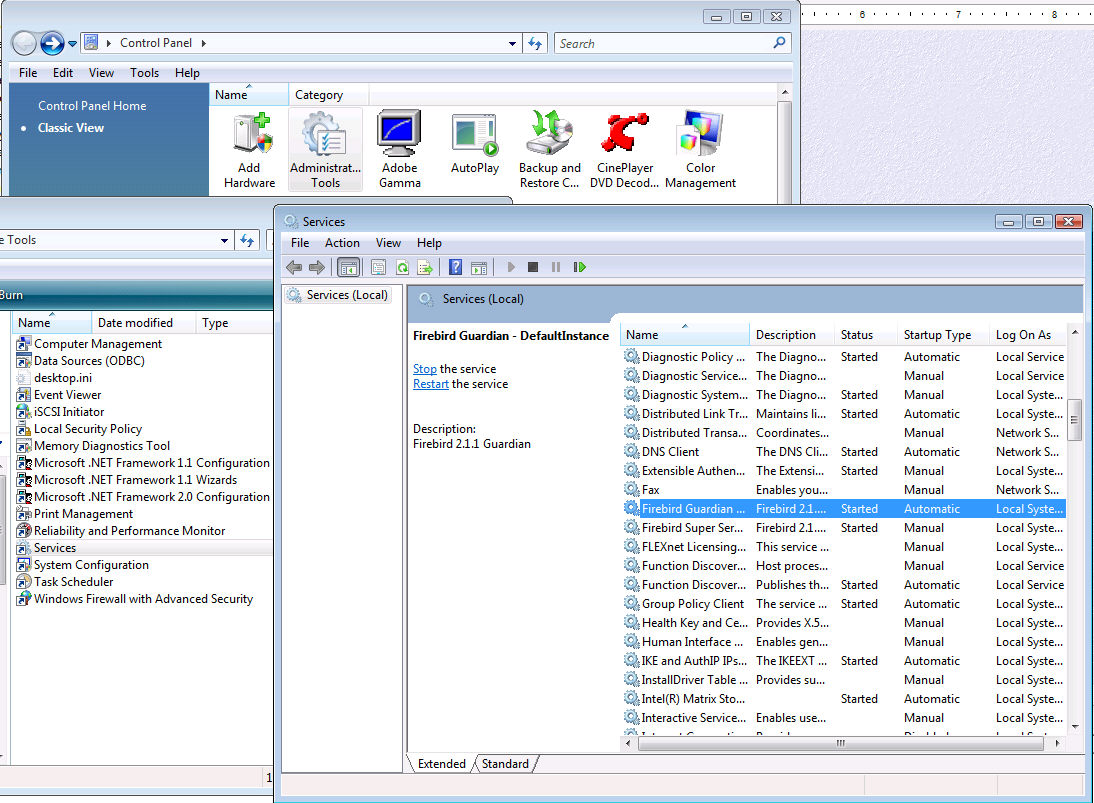Open the Tools menu in Control Panel
The height and width of the screenshot is (803, 1094).
144,73
